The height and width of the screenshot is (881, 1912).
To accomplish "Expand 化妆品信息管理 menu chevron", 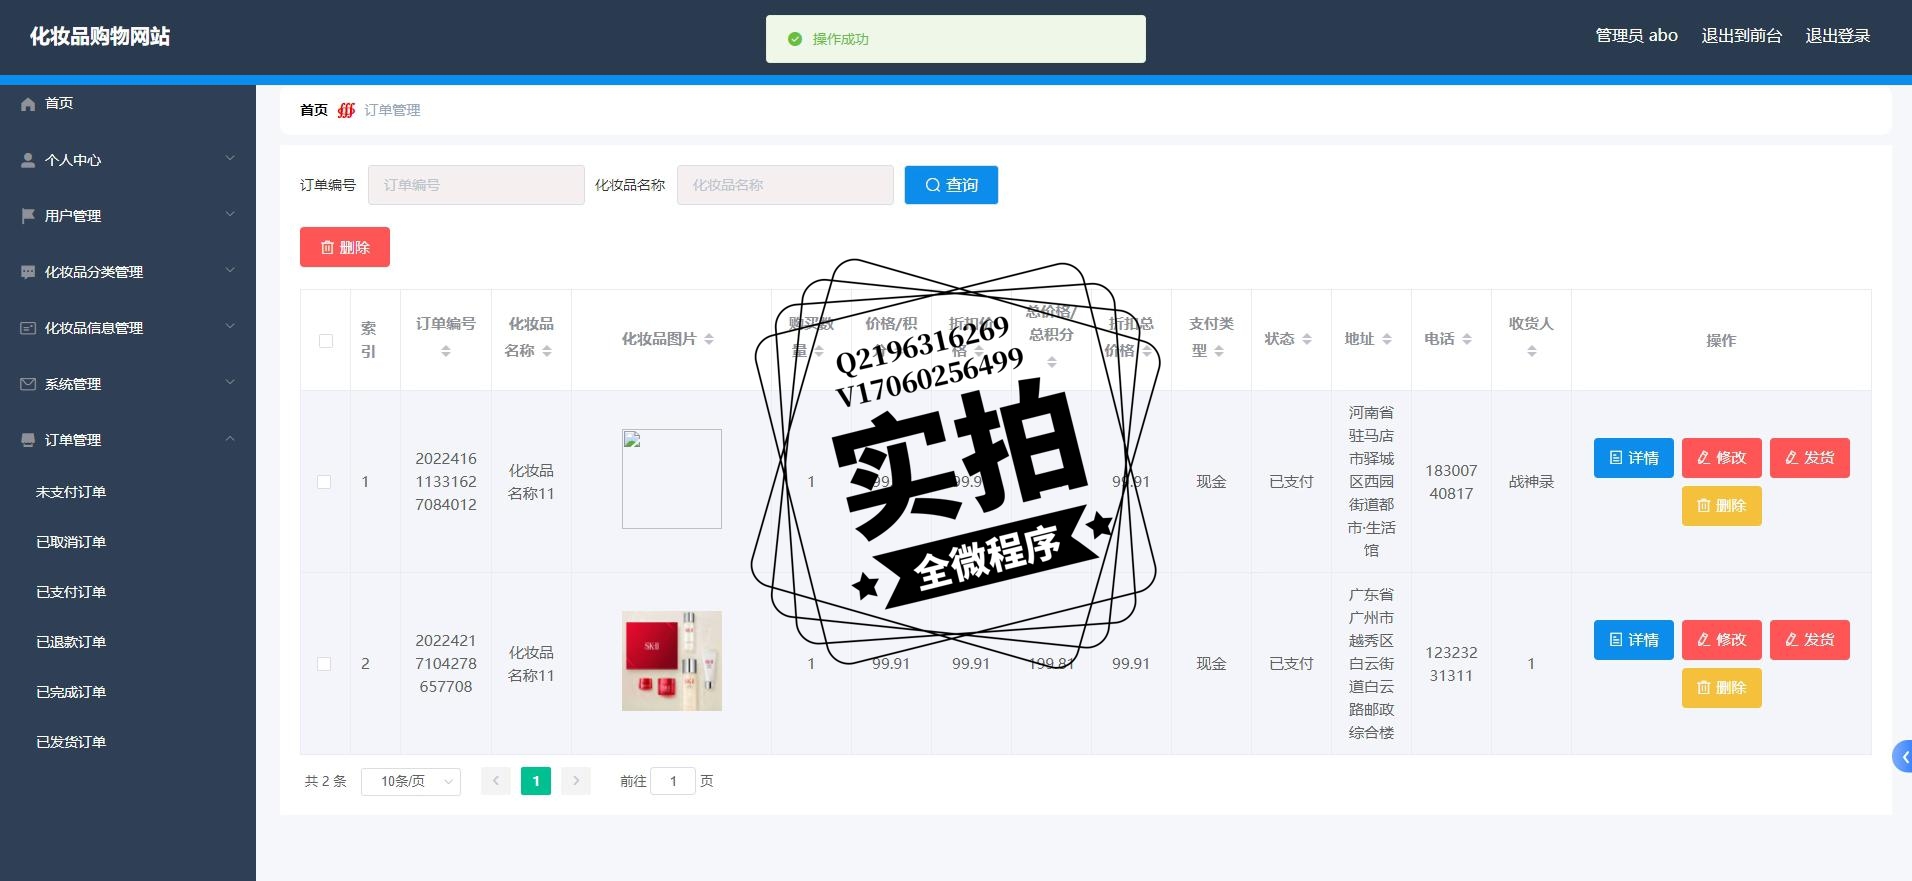I will (230, 327).
